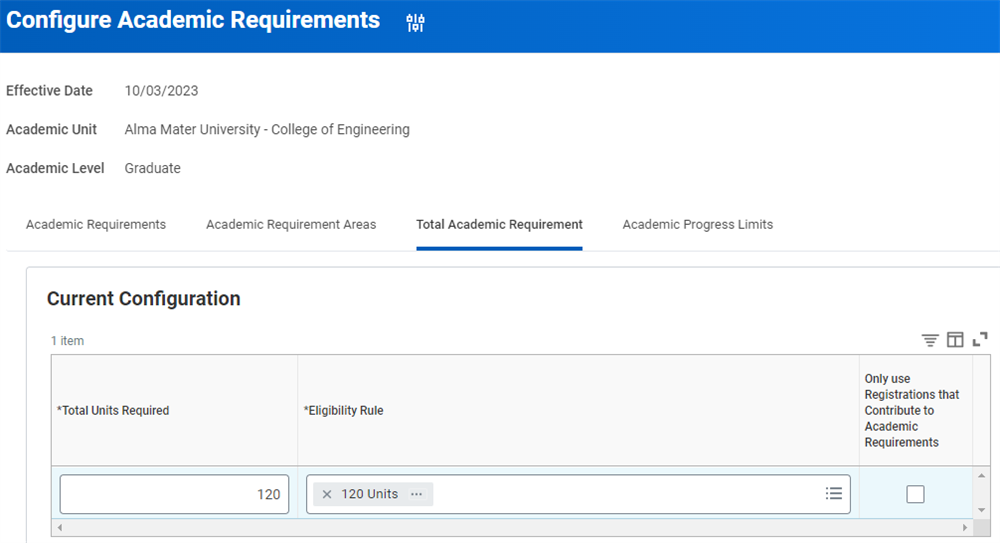Click the Configure Academic Requirements page title
The height and width of the screenshot is (543, 1000).
[193, 20]
